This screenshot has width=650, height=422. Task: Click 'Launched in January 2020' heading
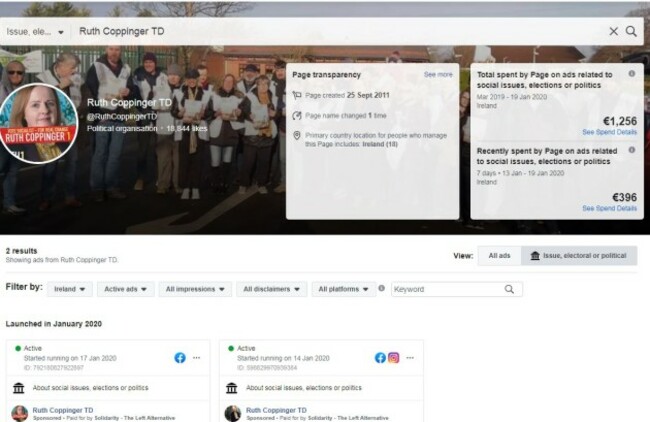(54, 324)
